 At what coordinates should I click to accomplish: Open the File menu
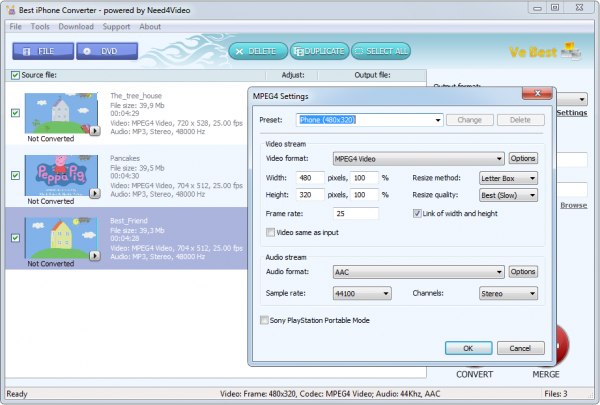tap(16, 27)
